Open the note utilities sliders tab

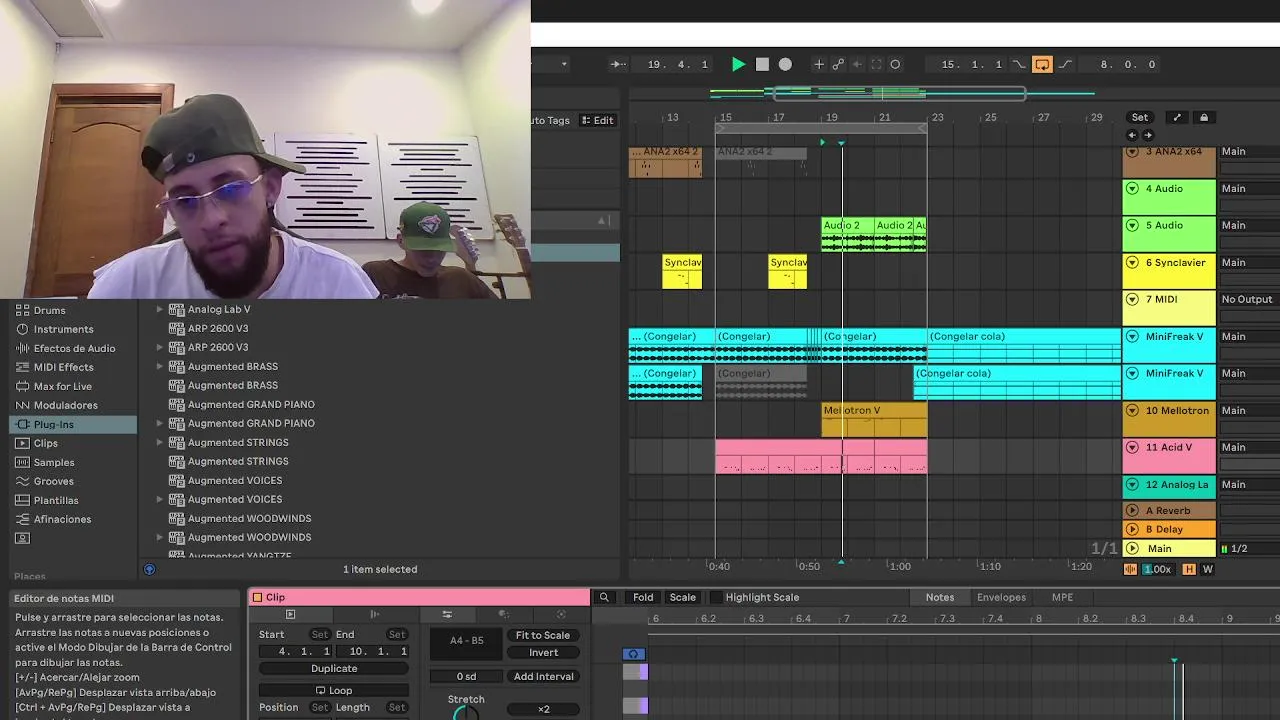(x=447, y=614)
